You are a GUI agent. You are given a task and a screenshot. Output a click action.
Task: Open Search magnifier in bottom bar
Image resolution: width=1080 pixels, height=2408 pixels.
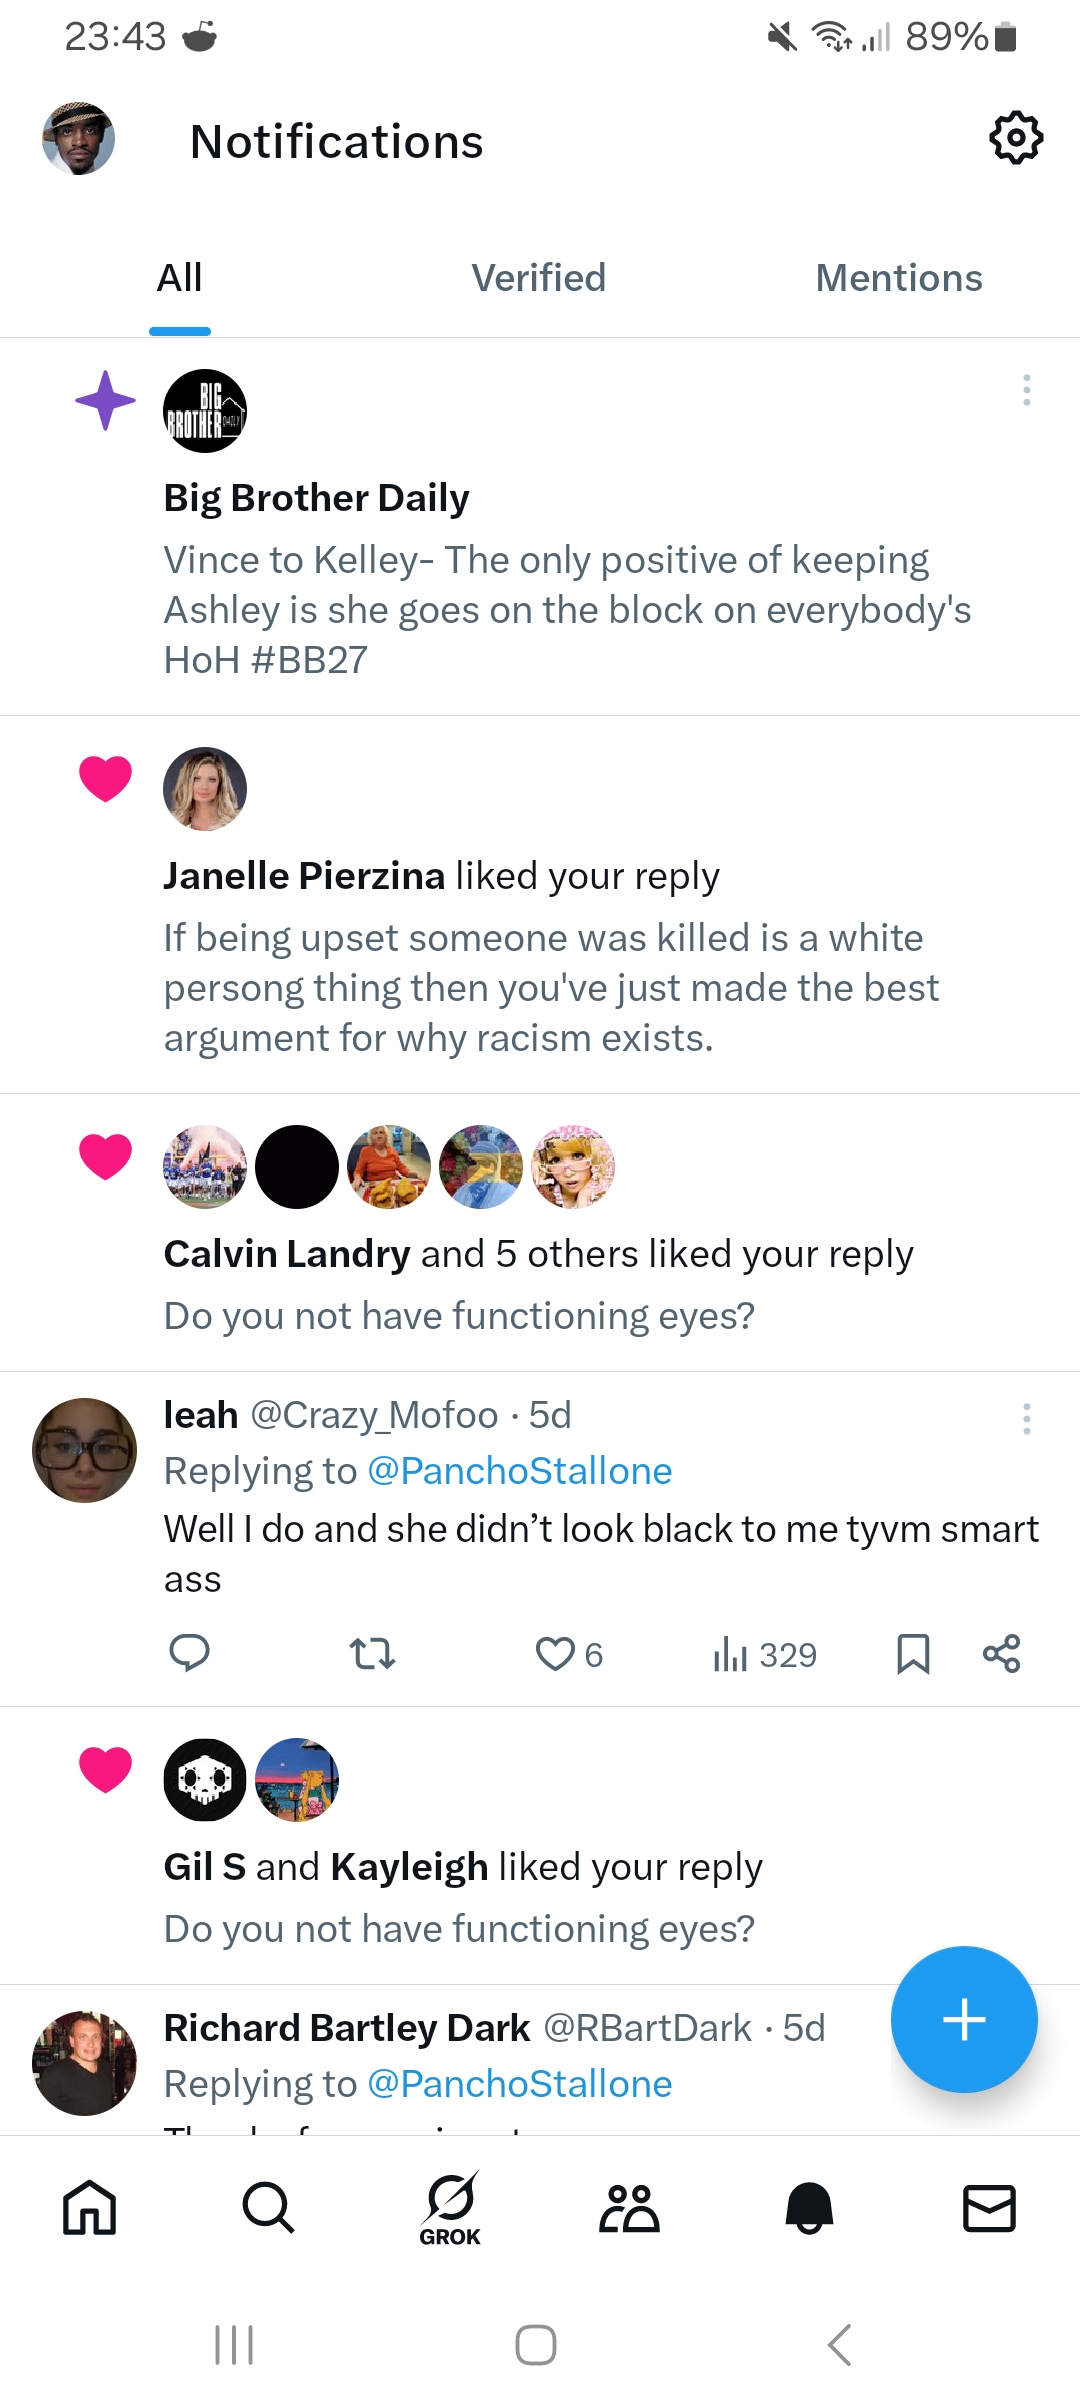[x=268, y=2208]
